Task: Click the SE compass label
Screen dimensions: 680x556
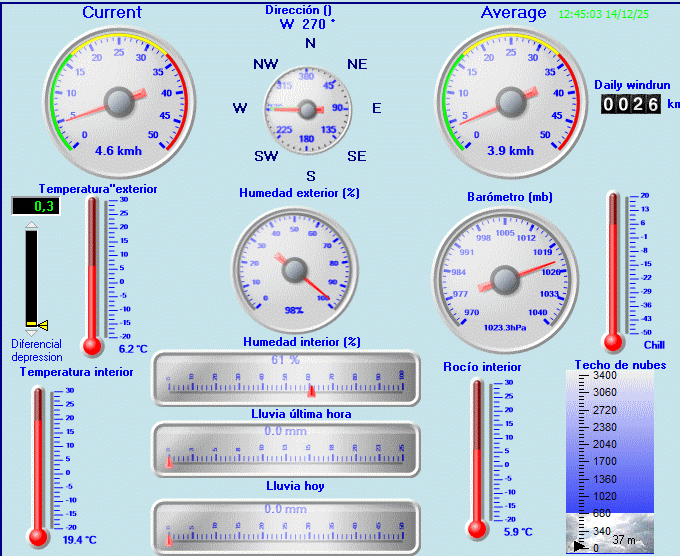Action: [x=356, y=156]
